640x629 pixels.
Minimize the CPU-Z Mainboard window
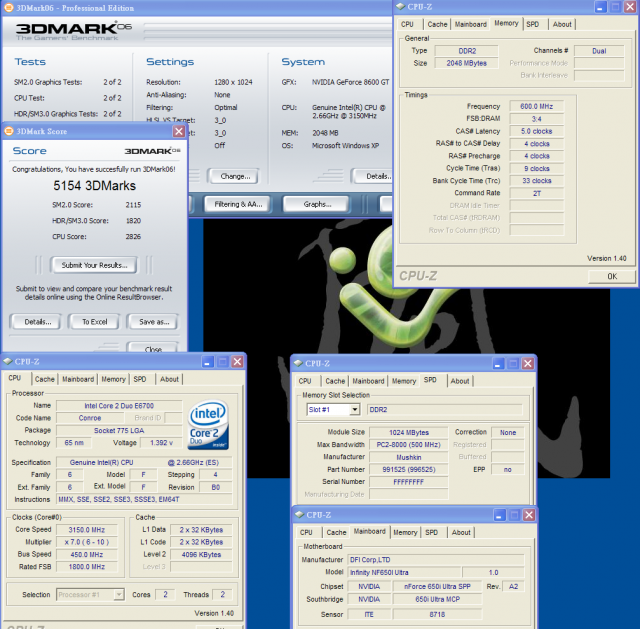point(499,515)
